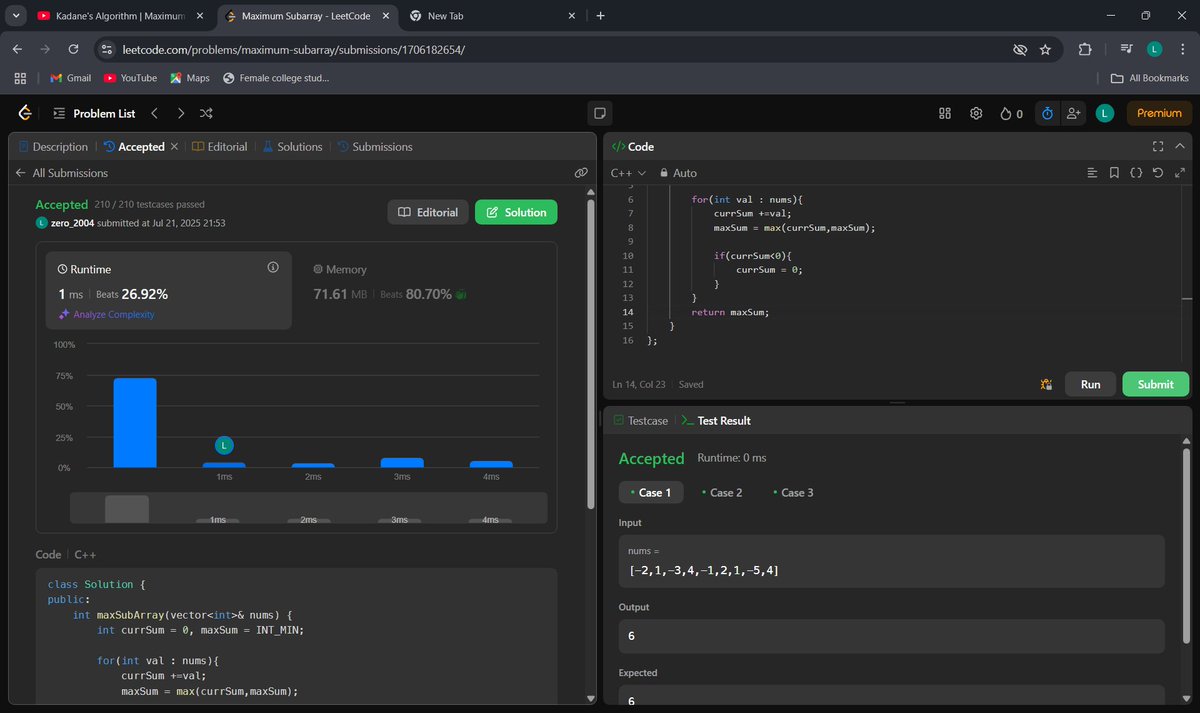Switch to the New Tab browser tab
This screenshot has width=1200, height=713.
tap(495, 16)
